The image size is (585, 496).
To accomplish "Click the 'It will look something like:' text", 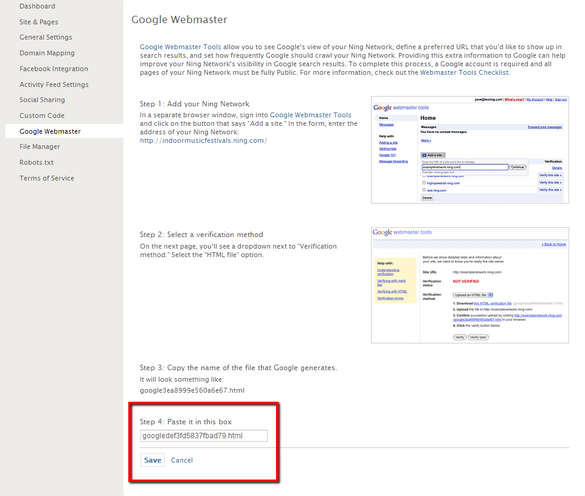I will click(182, 379).
